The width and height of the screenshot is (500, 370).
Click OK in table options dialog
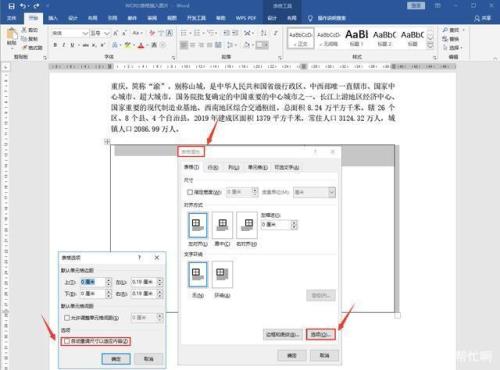coord(116,359)
